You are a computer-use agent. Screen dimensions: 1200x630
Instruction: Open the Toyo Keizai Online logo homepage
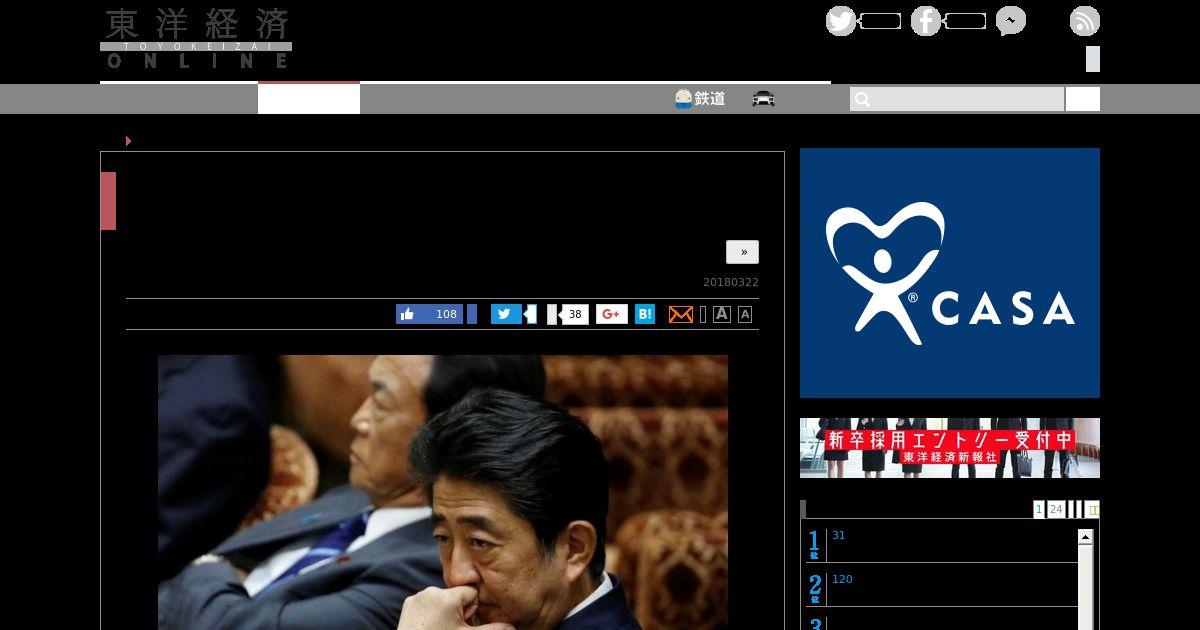click(x=196, y=39)
